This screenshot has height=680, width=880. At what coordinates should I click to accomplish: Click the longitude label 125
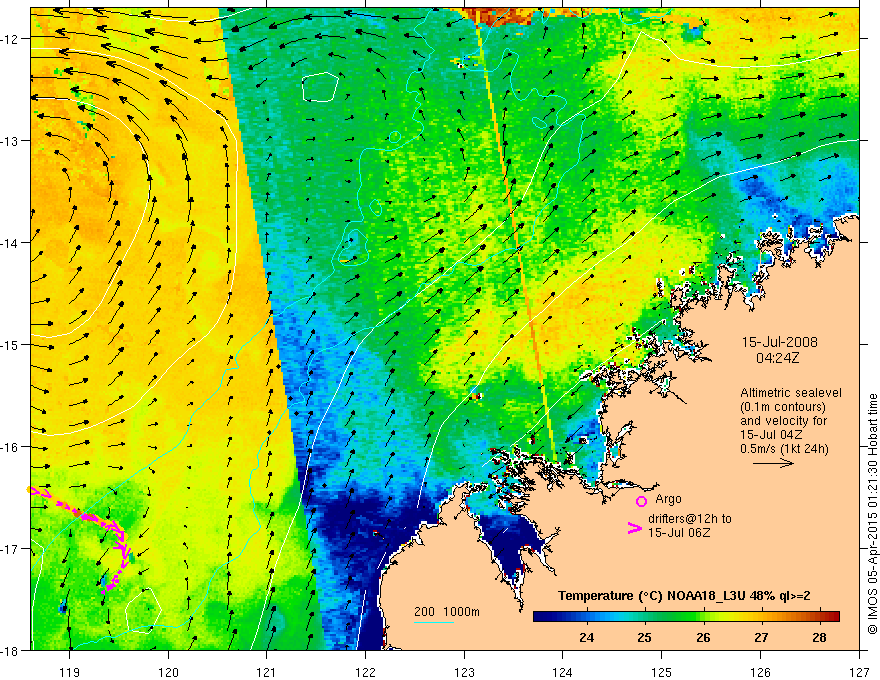click(x=662, y=672)
